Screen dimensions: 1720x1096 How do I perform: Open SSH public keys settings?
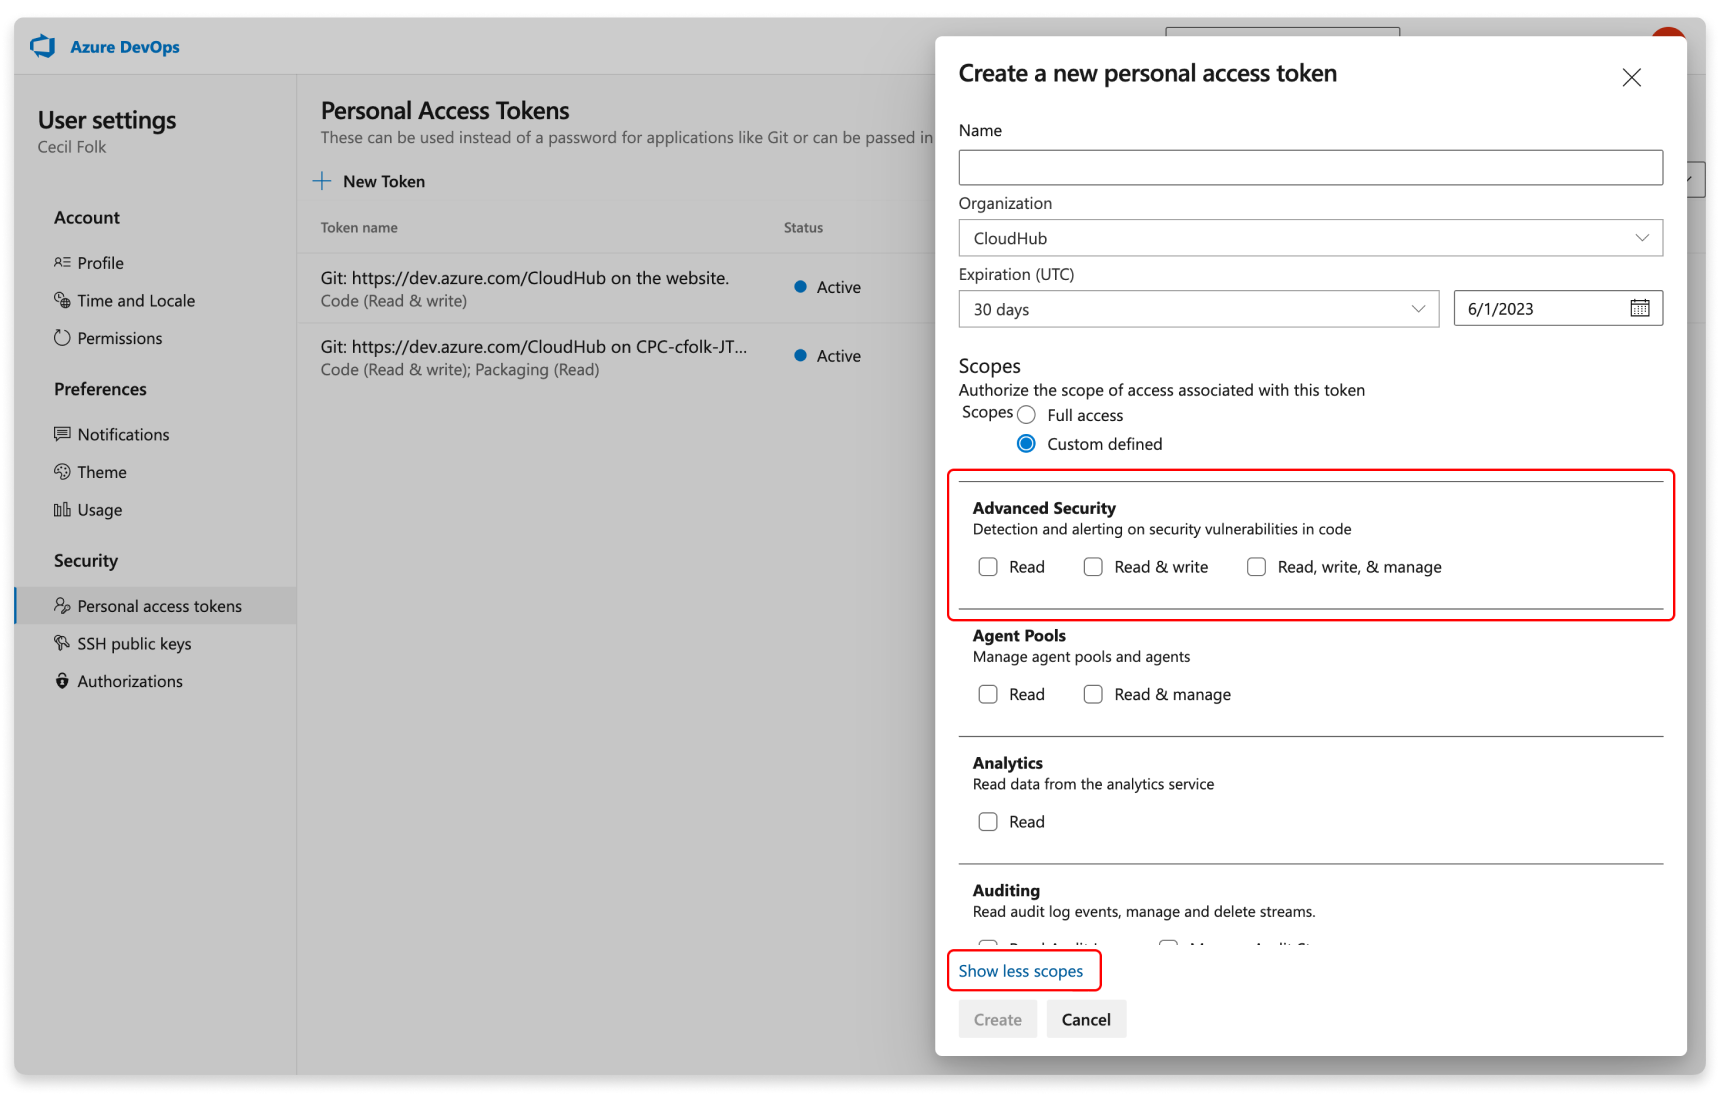coord(134,644)
